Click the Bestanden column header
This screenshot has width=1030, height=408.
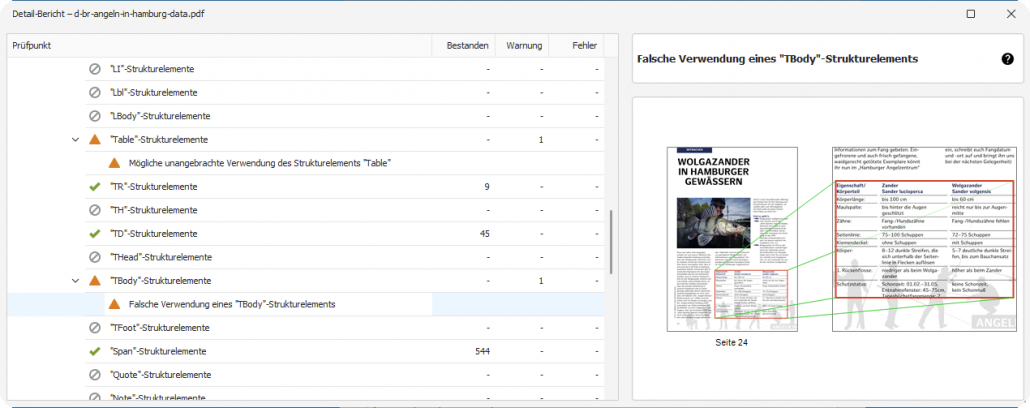467,45
